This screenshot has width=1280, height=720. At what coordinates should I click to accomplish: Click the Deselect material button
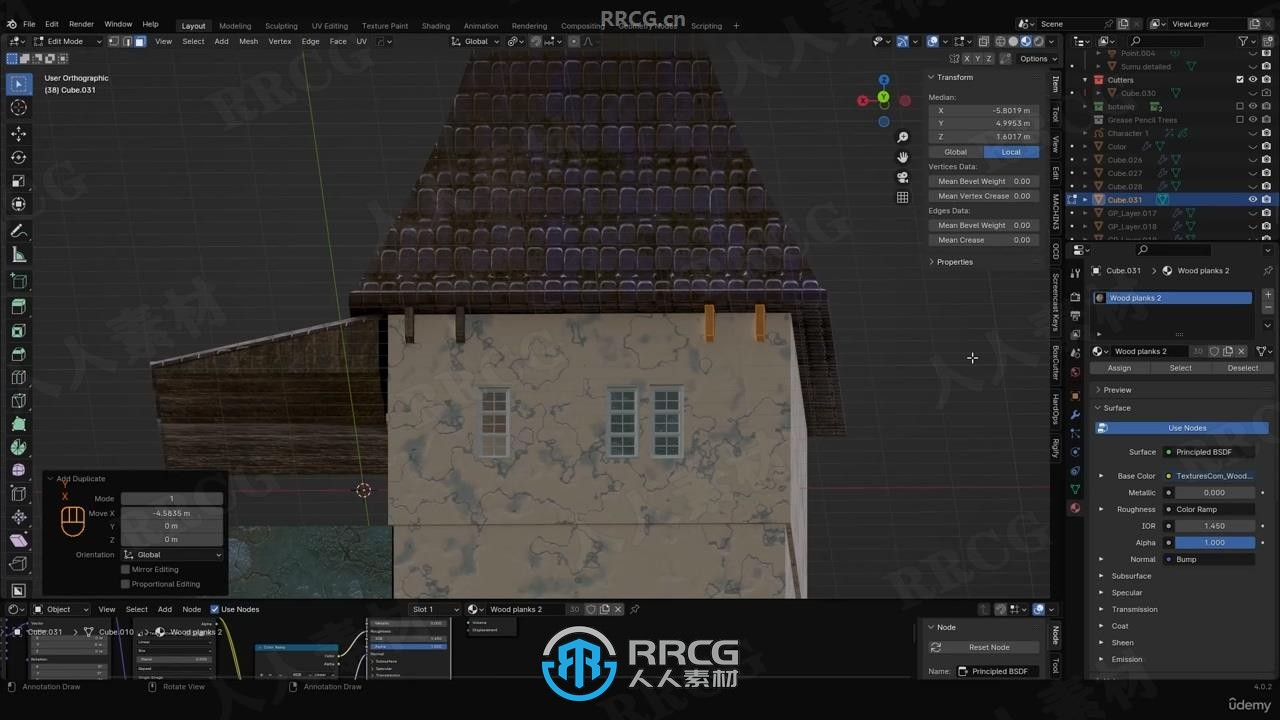(x=1242, y=368)
